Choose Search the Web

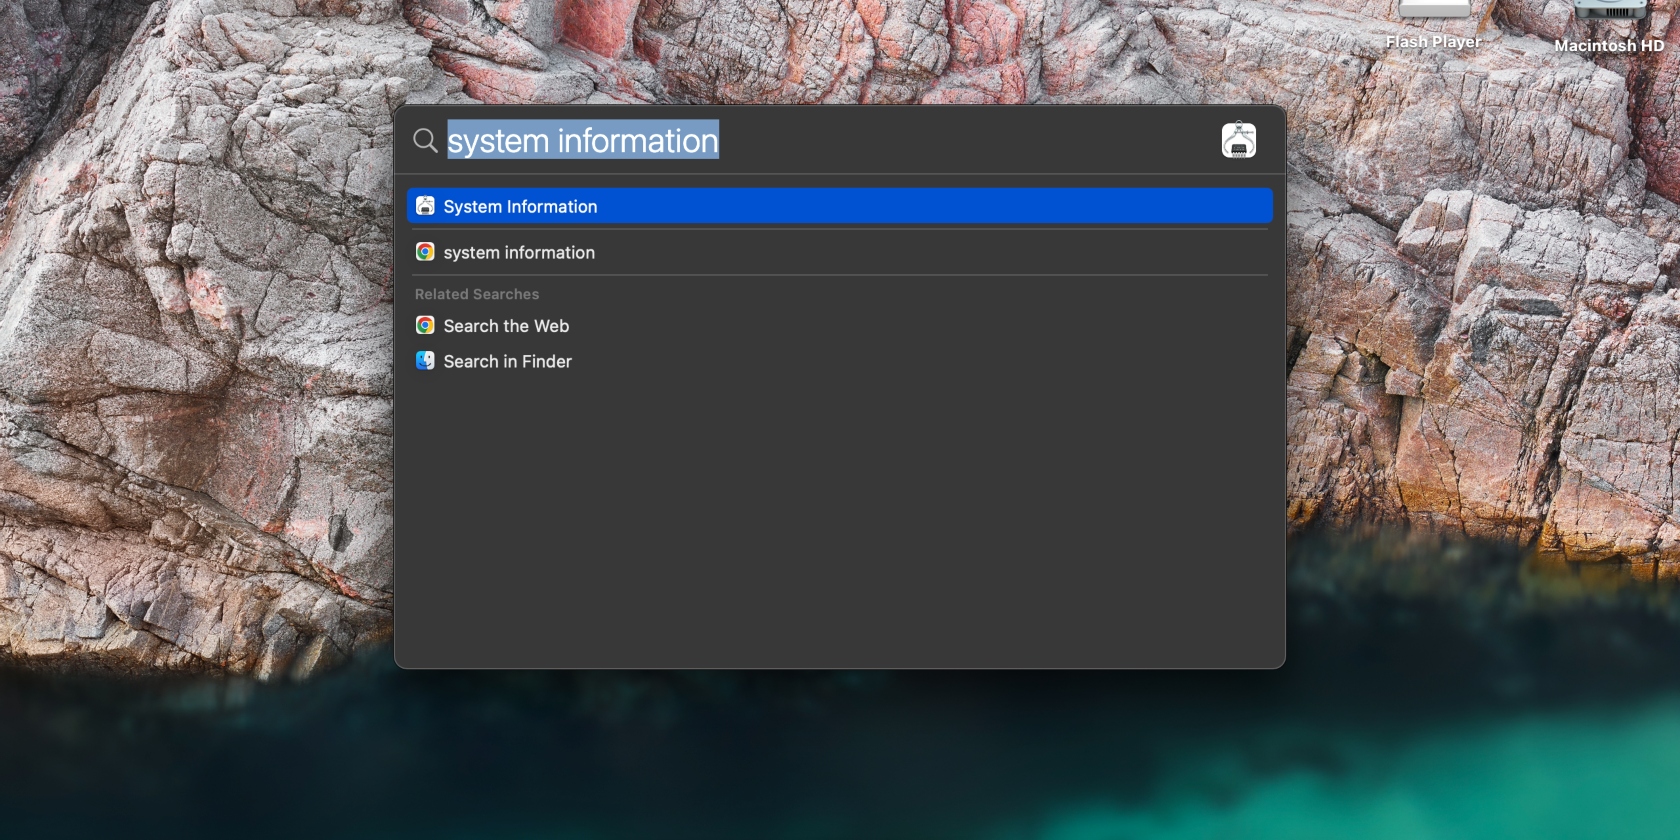[840, 326]
